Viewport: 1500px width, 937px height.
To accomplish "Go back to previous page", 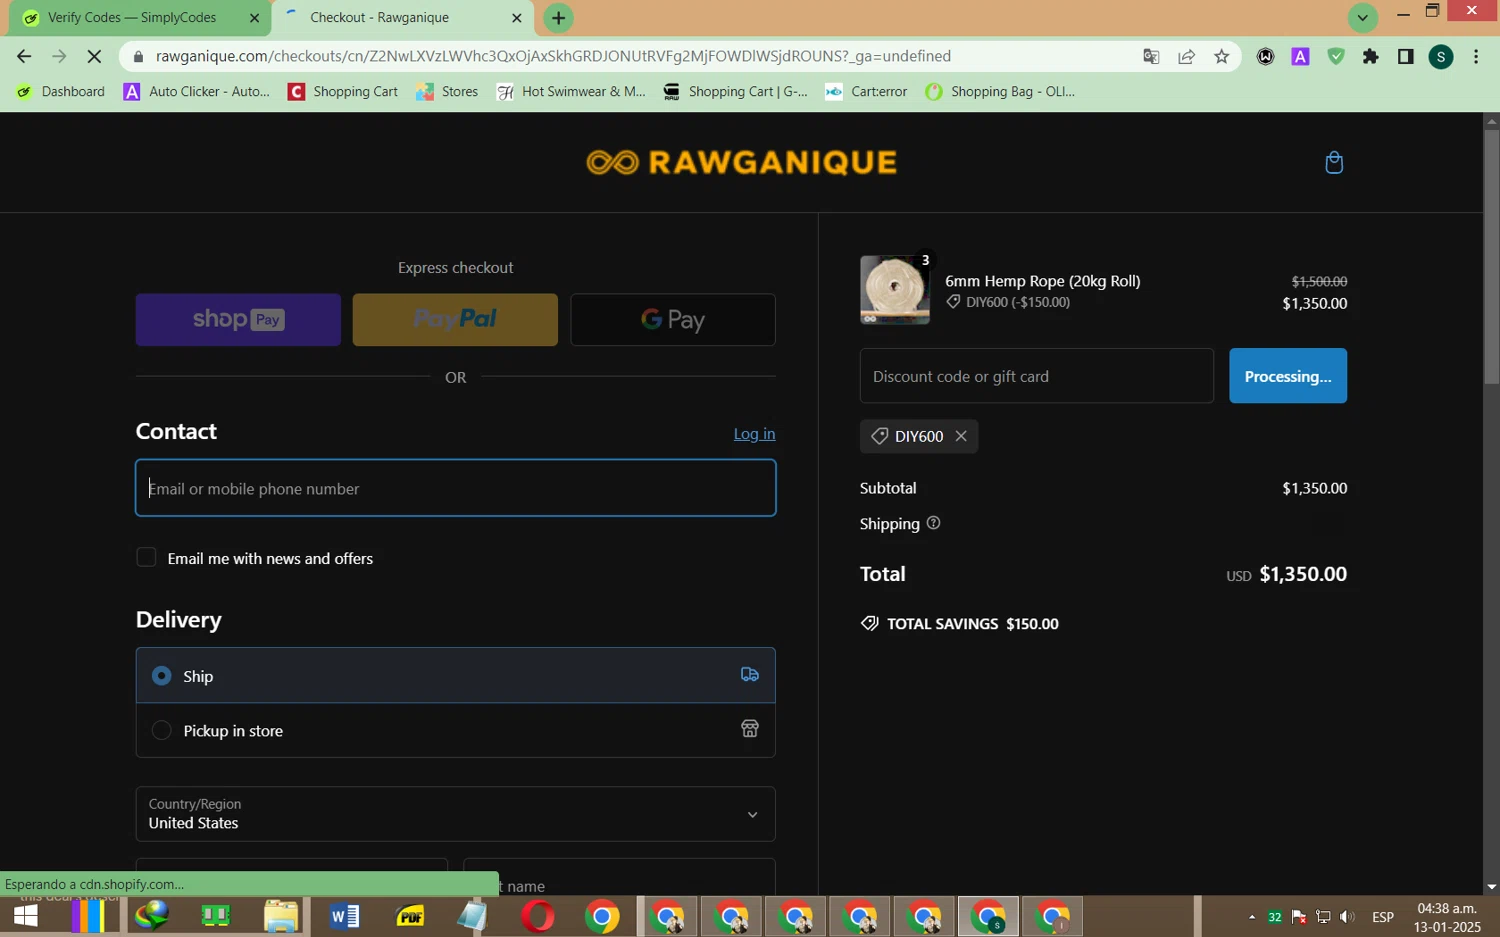I will (x=24, y=56).
